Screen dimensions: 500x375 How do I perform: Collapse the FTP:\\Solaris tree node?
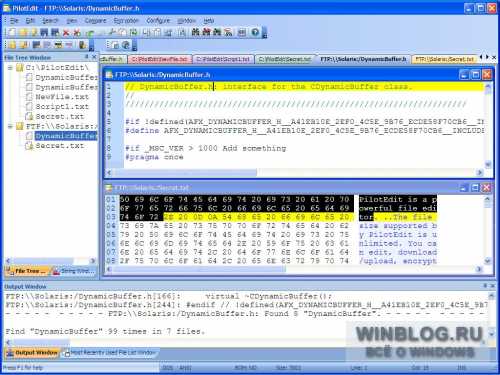10,126
